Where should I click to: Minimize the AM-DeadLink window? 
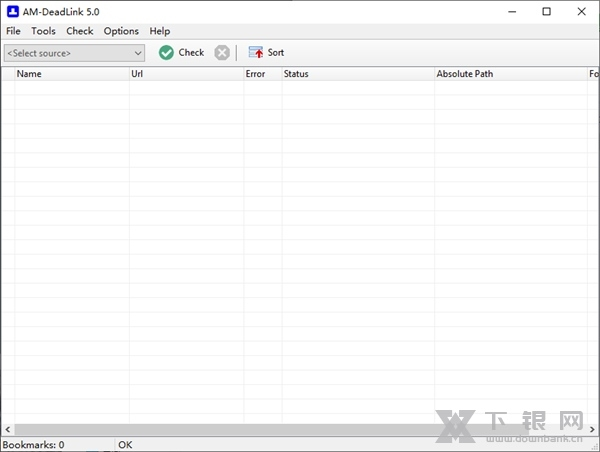(x=511, y=12)
